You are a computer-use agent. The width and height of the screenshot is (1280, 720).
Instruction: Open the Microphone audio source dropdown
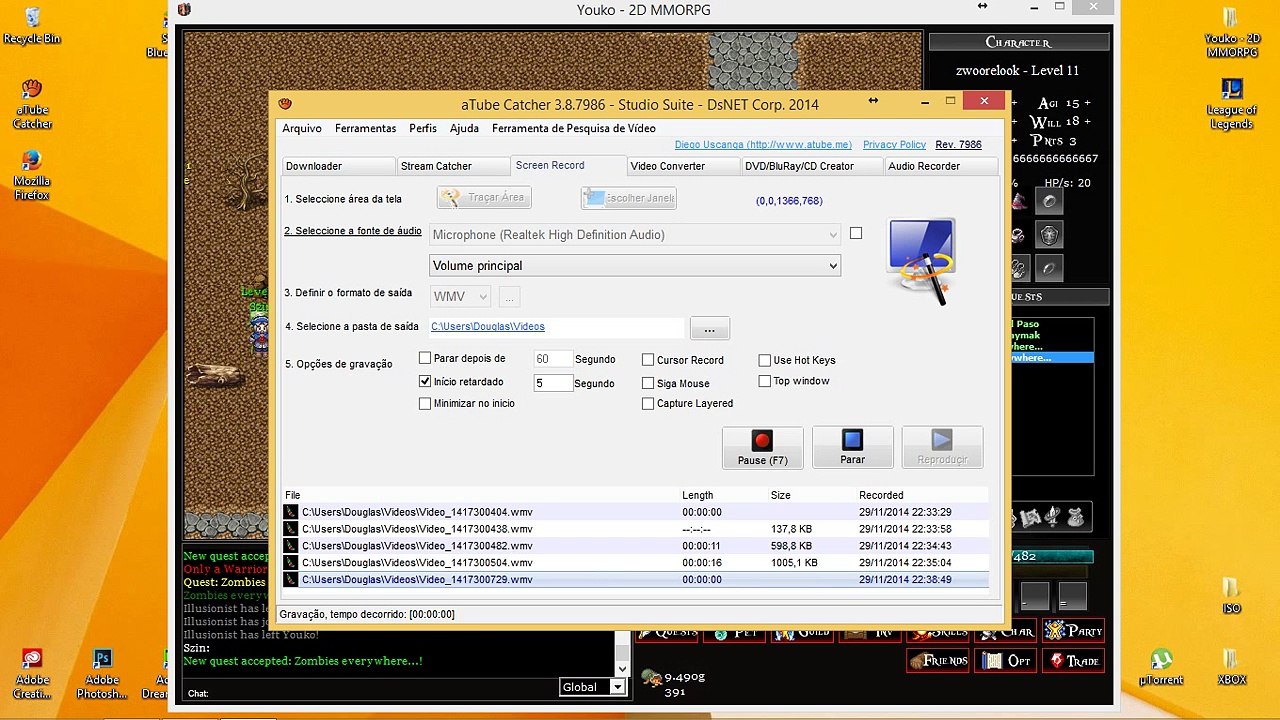point(635,235)
